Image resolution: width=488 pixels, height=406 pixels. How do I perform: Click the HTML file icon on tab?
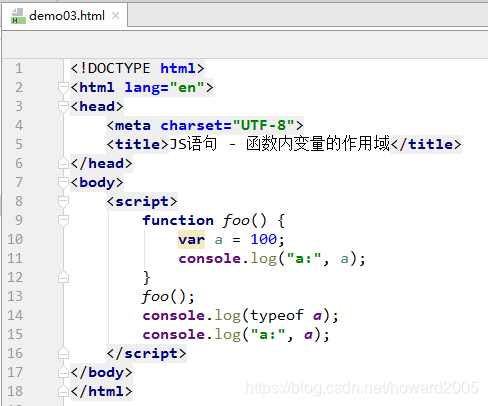coord(18,16)
